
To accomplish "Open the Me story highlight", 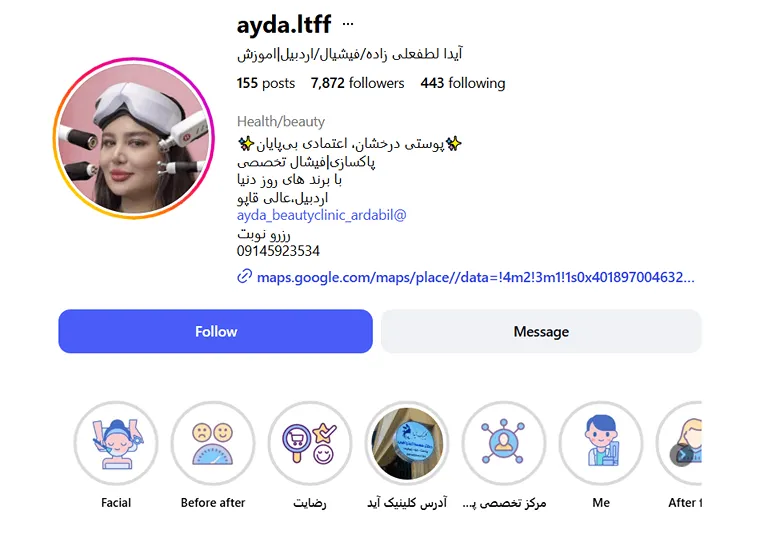I will [601, 443].
